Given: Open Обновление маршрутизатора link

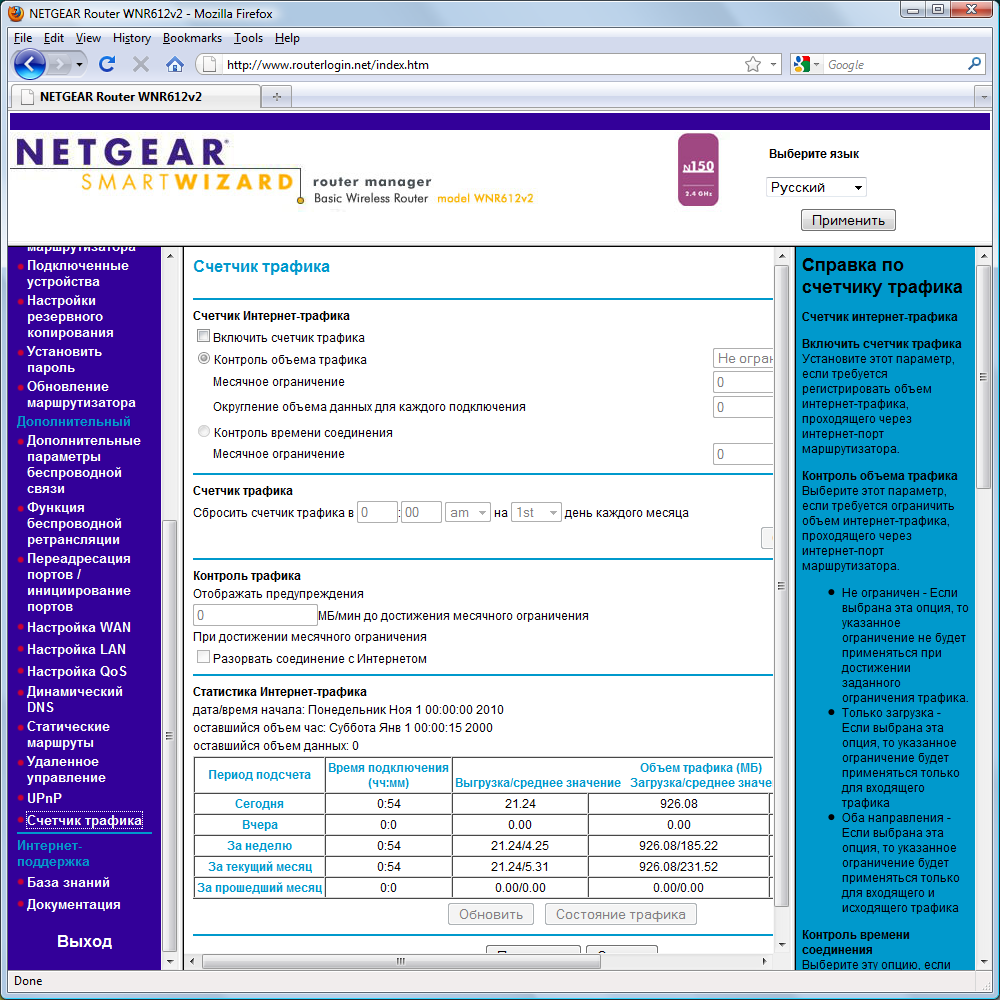Looking at the screenshot, I should coord(81,395).
